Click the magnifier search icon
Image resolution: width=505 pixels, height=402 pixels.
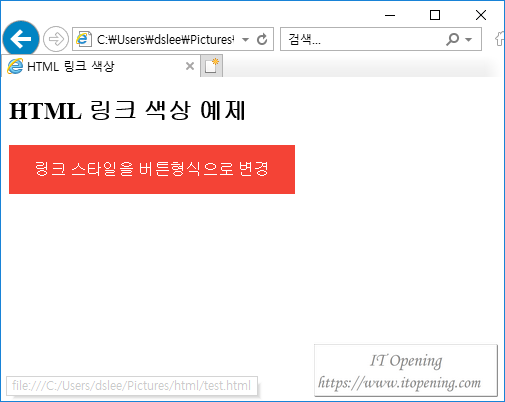452,39
